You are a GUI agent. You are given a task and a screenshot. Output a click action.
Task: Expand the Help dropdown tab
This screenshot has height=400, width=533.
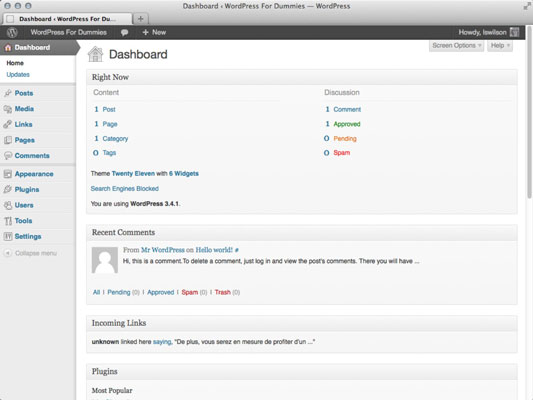(x=500, y=46)
